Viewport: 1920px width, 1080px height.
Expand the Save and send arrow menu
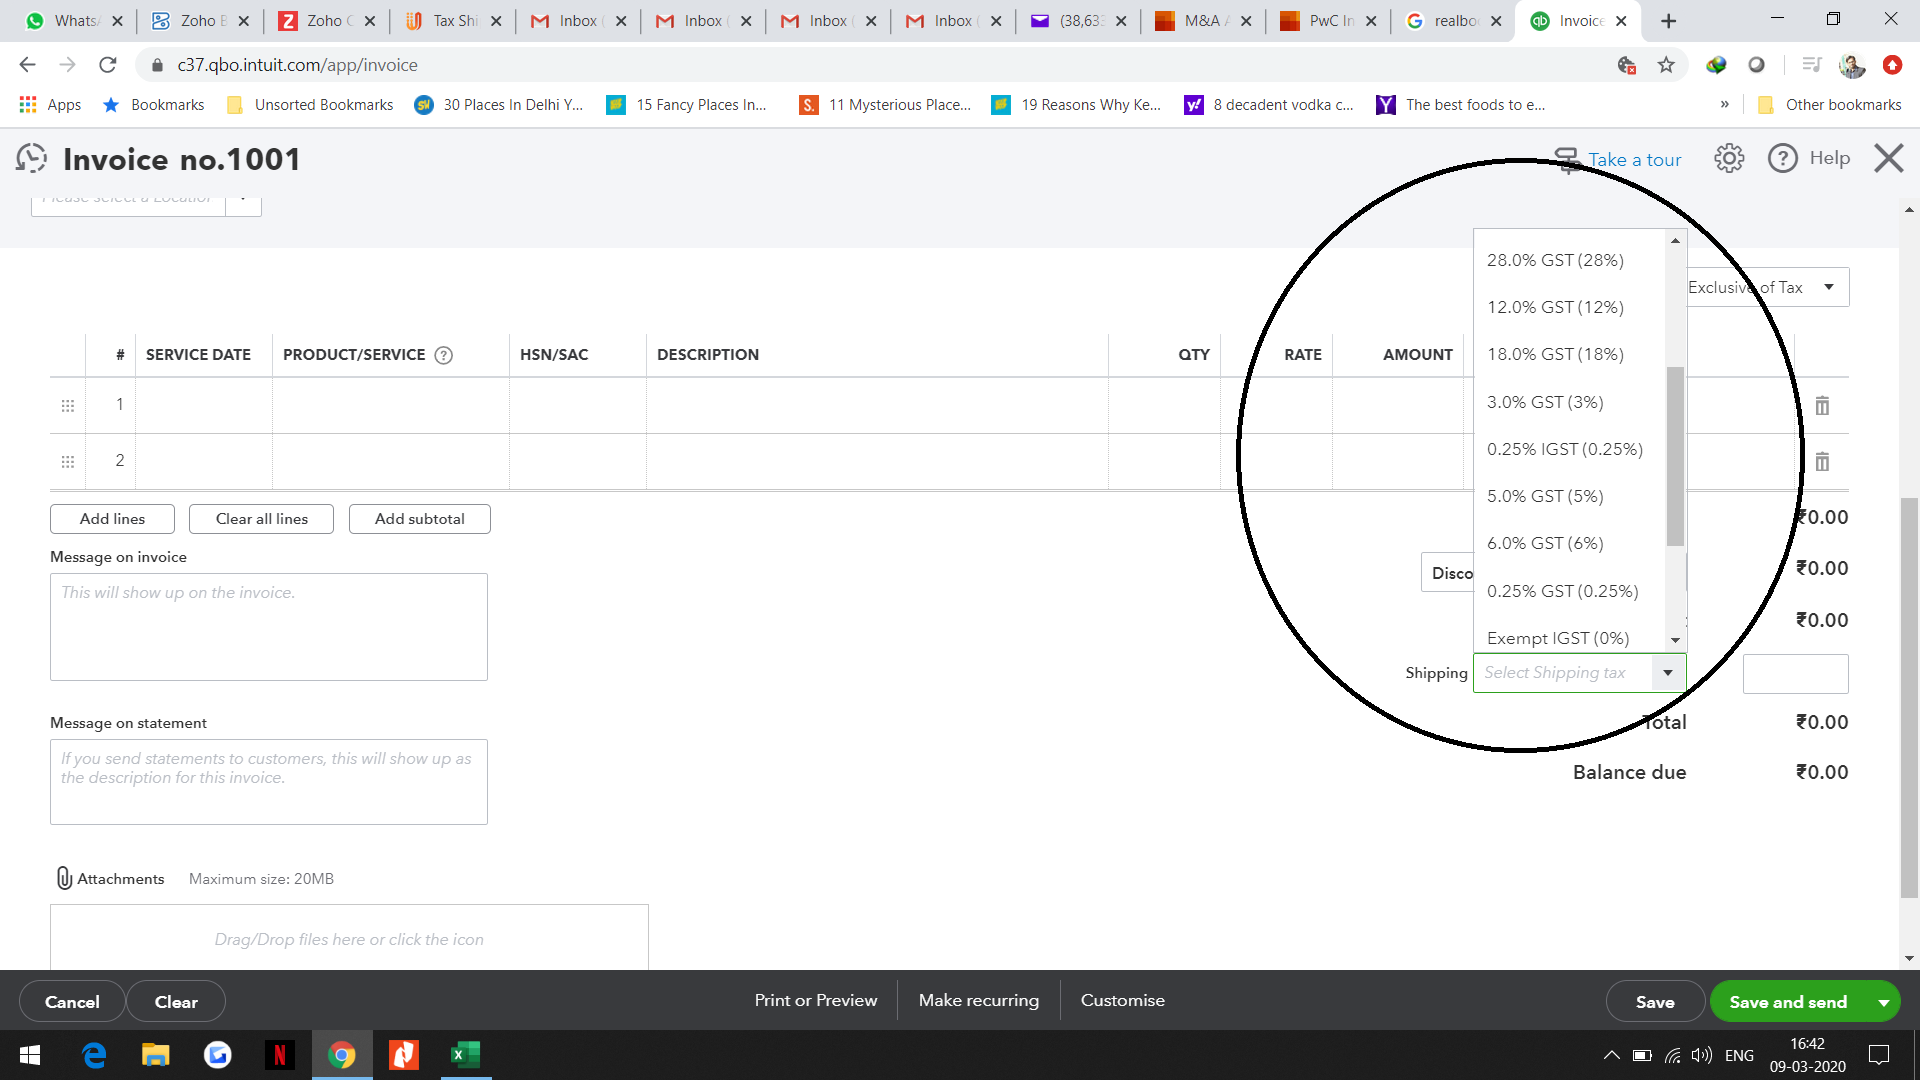(1883, 1002)
